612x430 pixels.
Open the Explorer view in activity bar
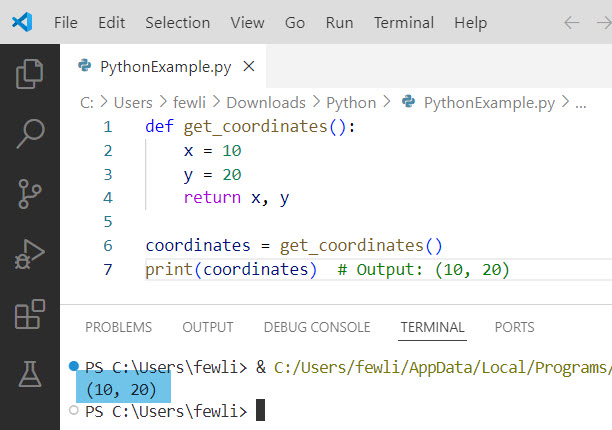pyautogui.click(x=30, y=74)
